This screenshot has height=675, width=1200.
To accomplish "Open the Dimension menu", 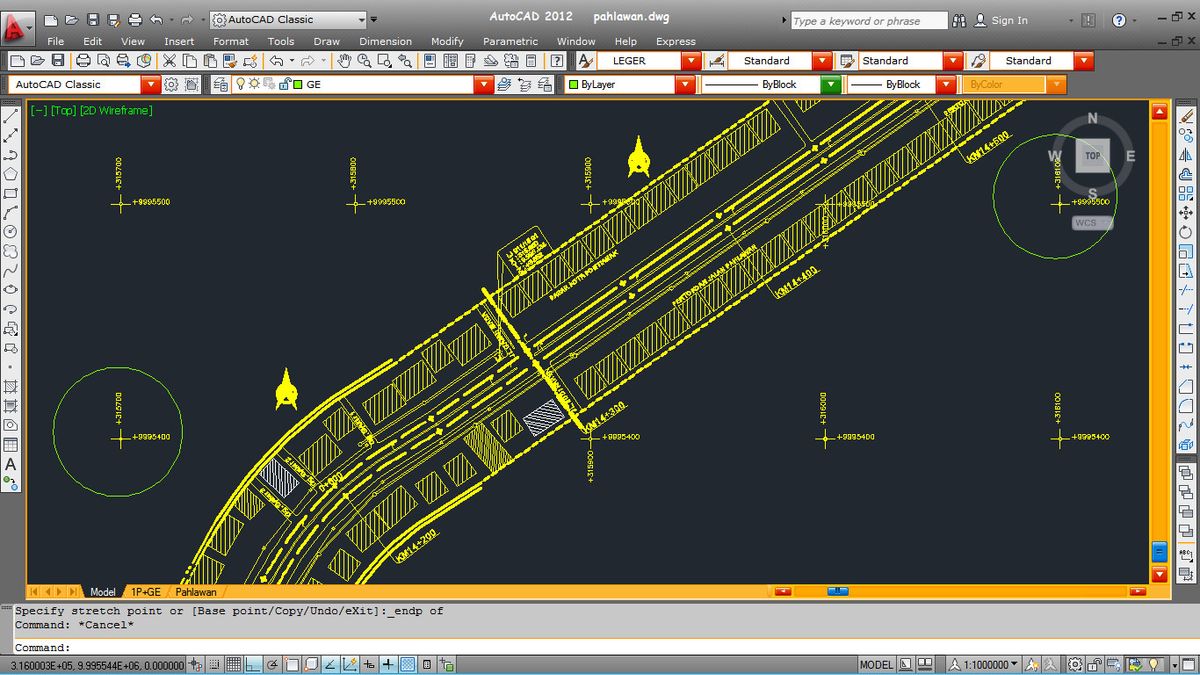I will (x=385, y=41).
